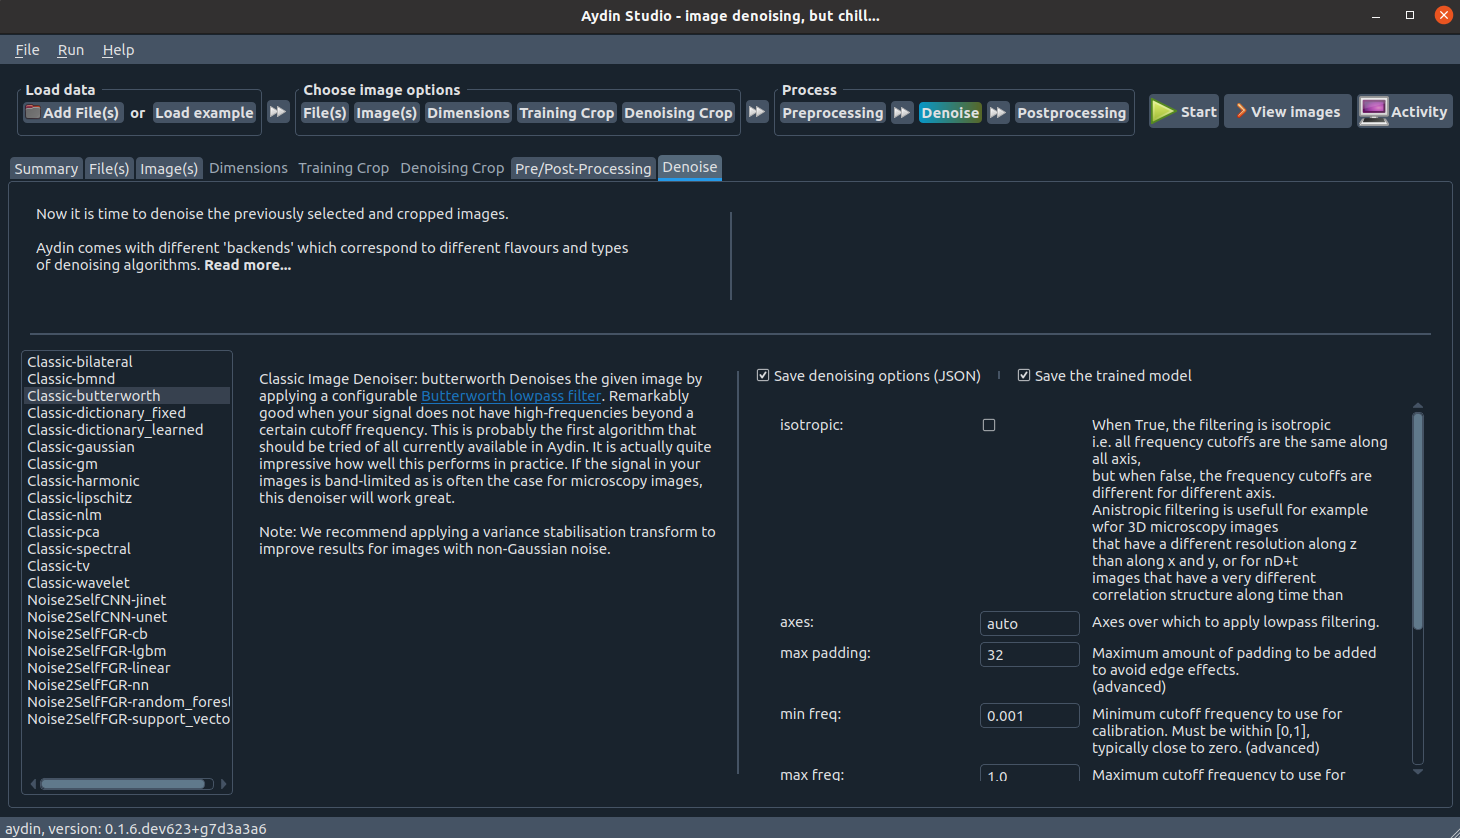Click the forward arrow after Preprocessing
1460x838 pixels.
tap(902, 113)
